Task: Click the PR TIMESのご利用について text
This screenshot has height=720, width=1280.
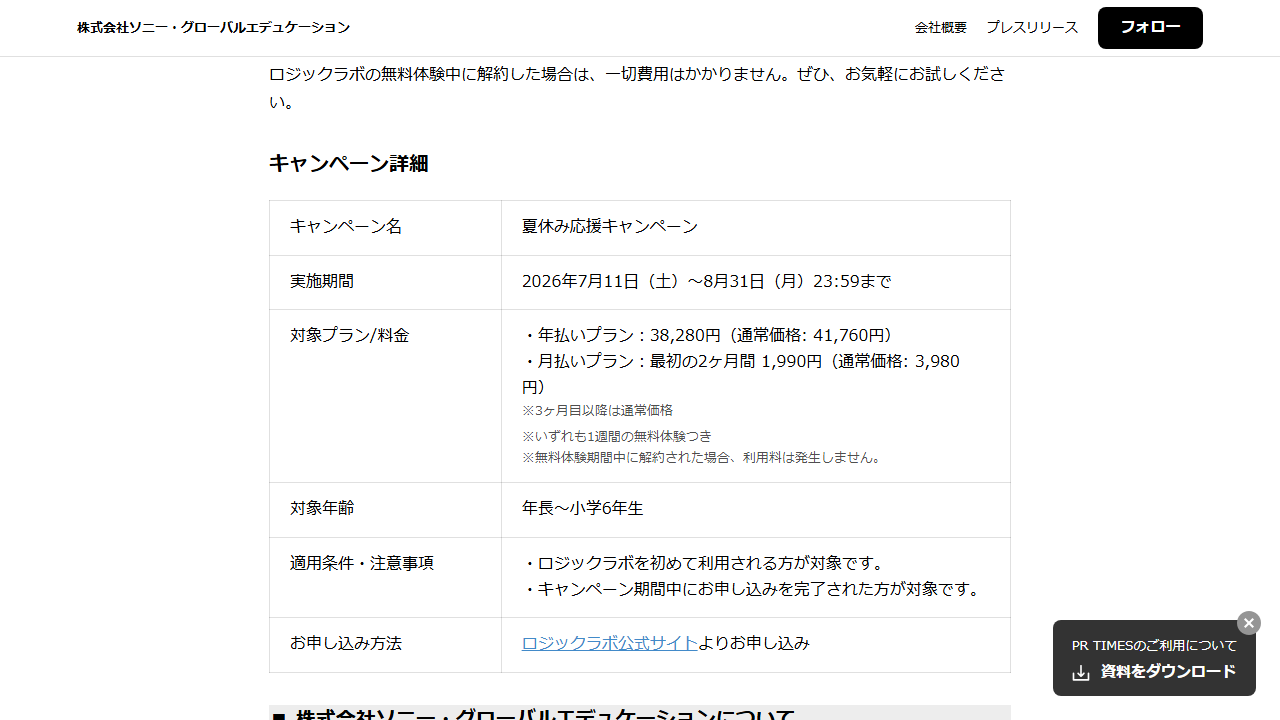Action: click(x=1154, y=646)
